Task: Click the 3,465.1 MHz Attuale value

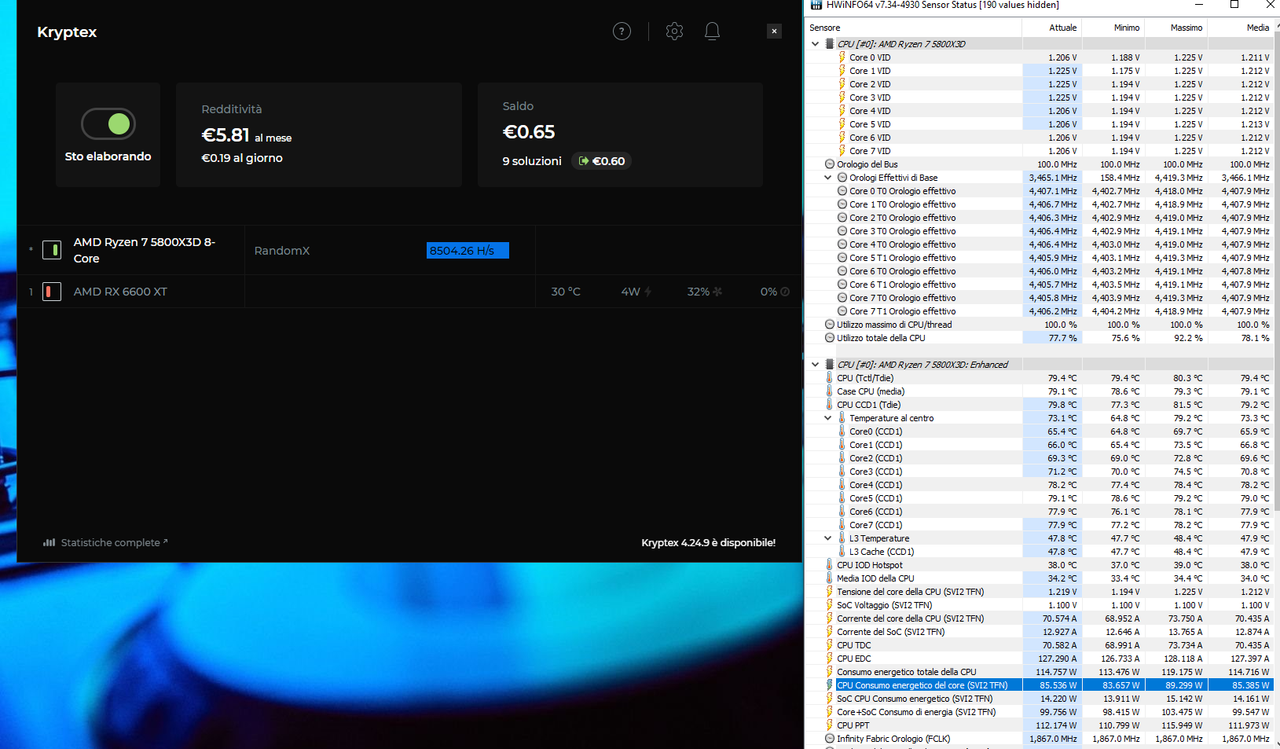Action: click(x=1053, y=178)
